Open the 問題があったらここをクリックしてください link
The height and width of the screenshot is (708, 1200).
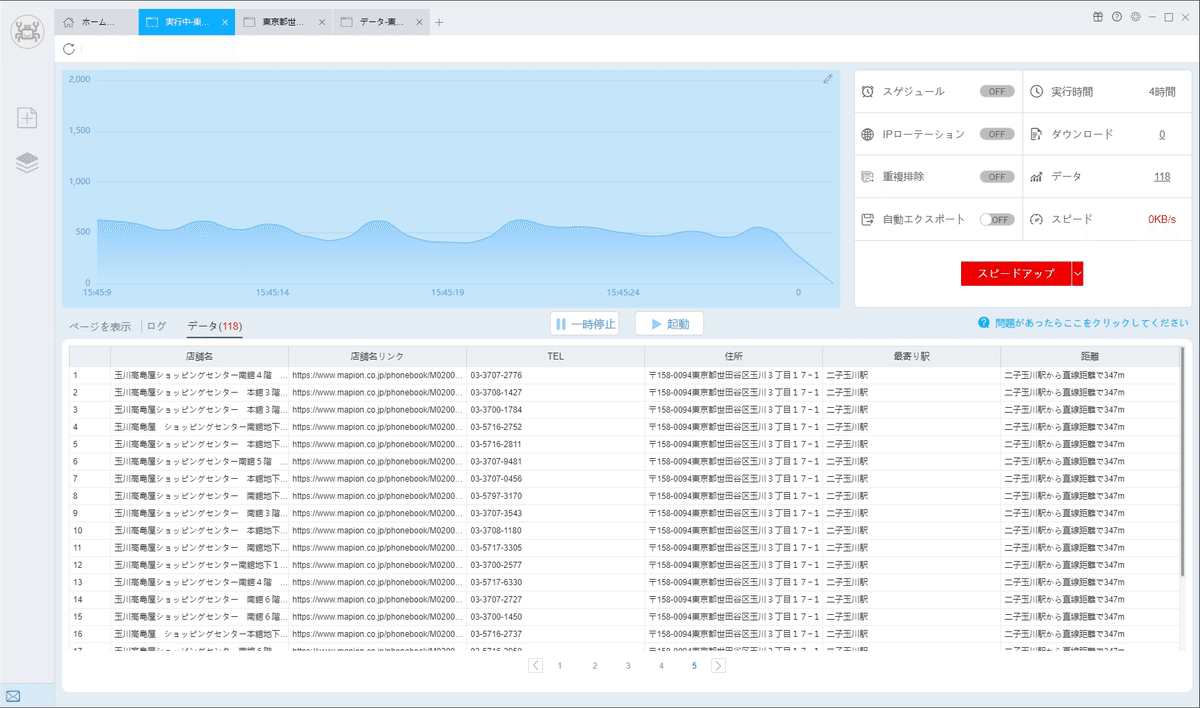pos(1092,323)
